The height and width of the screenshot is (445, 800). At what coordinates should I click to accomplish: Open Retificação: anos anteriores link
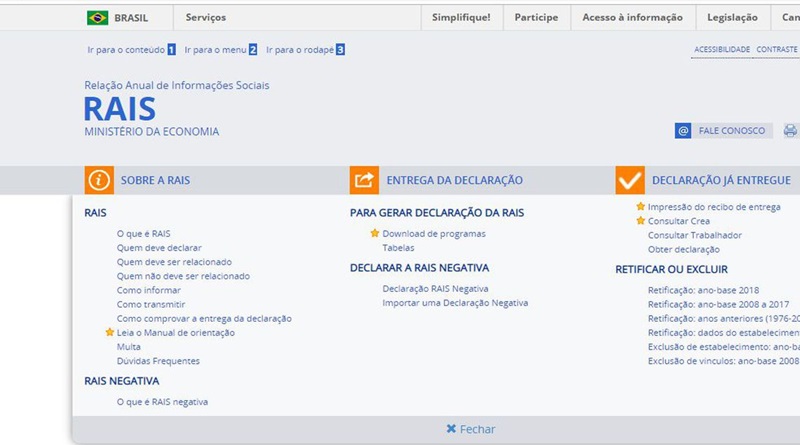pos(723,318)
